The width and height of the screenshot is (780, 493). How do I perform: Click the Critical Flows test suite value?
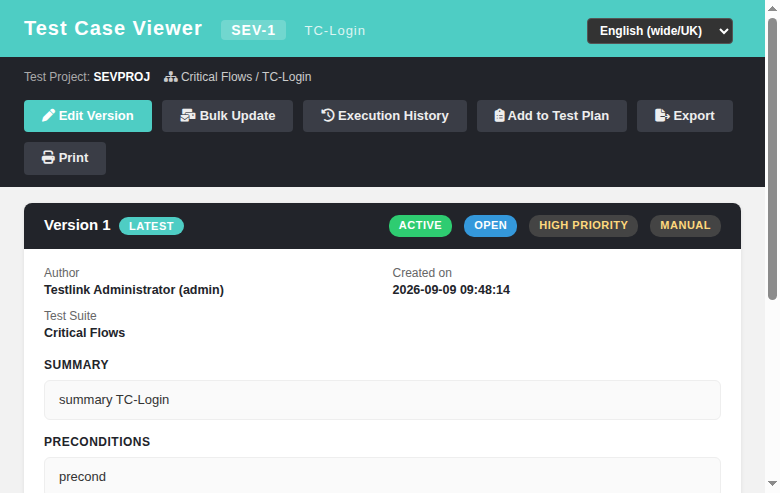[x=85, y=333]
